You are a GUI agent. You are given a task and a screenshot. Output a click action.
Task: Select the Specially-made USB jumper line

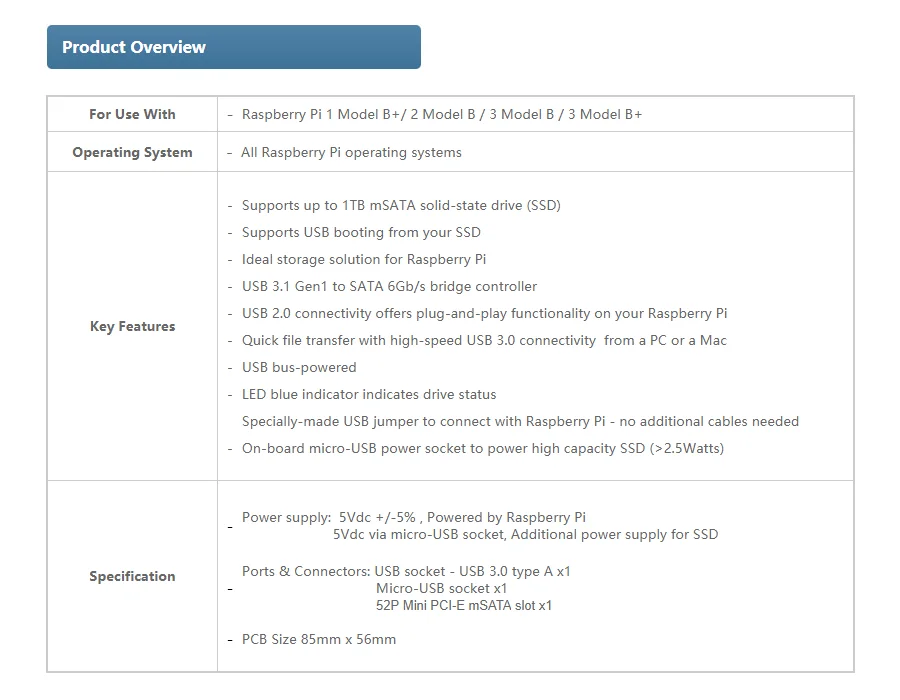(x=520, y=421)
